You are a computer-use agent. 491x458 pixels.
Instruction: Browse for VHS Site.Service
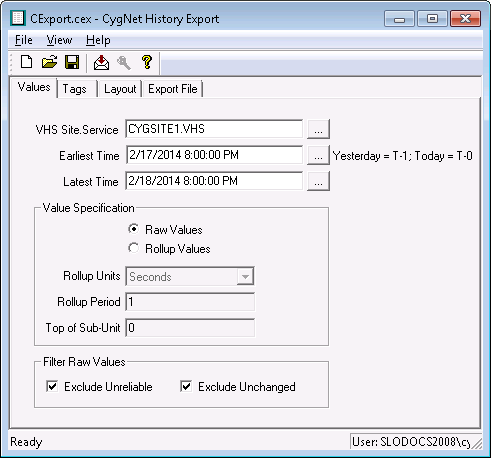[318, 129]
